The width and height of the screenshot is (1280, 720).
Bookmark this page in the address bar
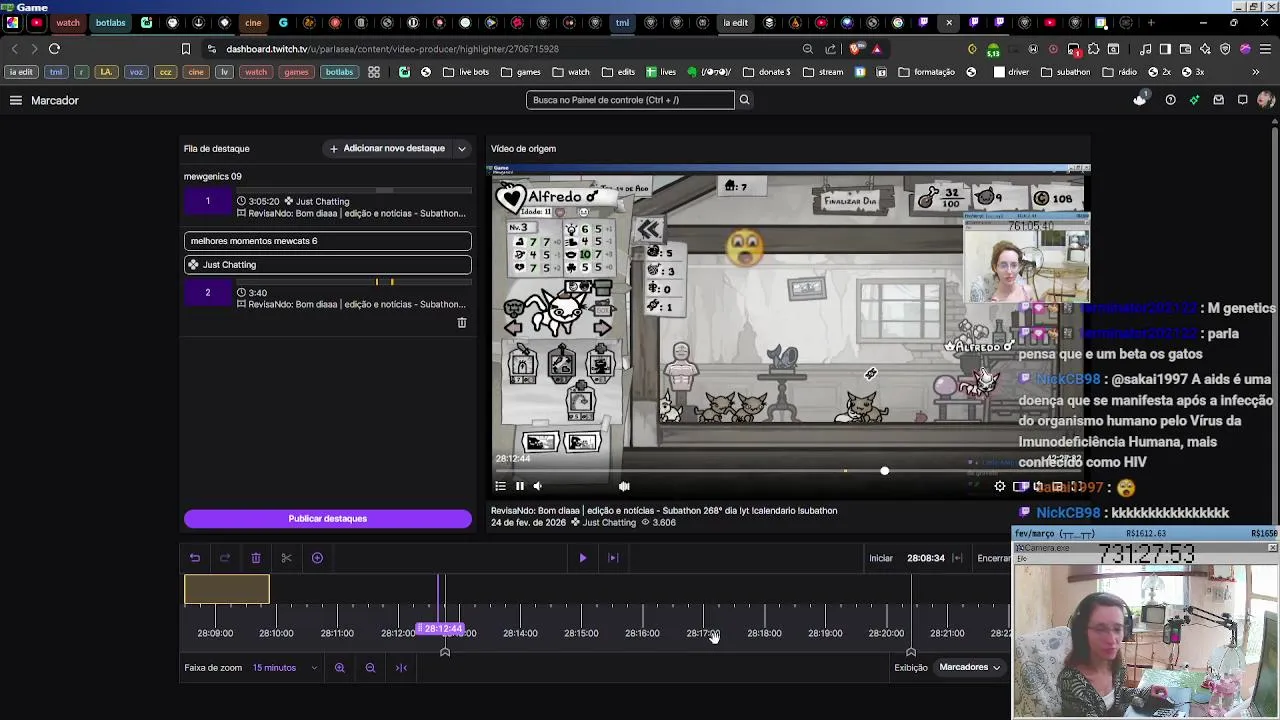186,48
